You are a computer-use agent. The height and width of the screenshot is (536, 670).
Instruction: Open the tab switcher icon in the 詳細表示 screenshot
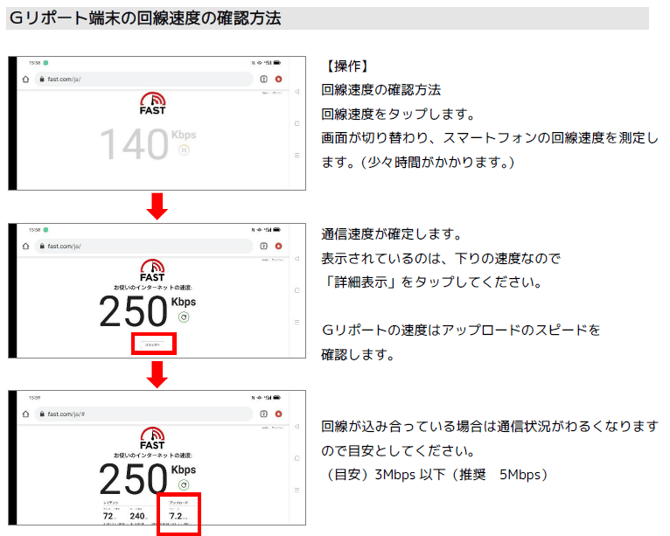click(264, 246)
